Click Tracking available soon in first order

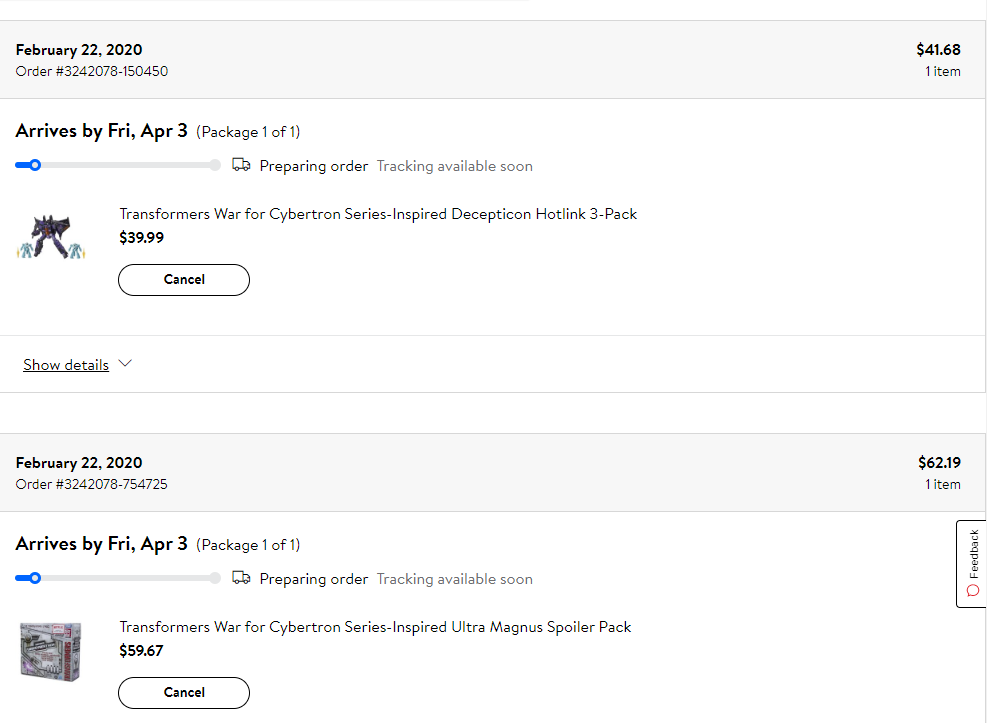tap(454, 166)
